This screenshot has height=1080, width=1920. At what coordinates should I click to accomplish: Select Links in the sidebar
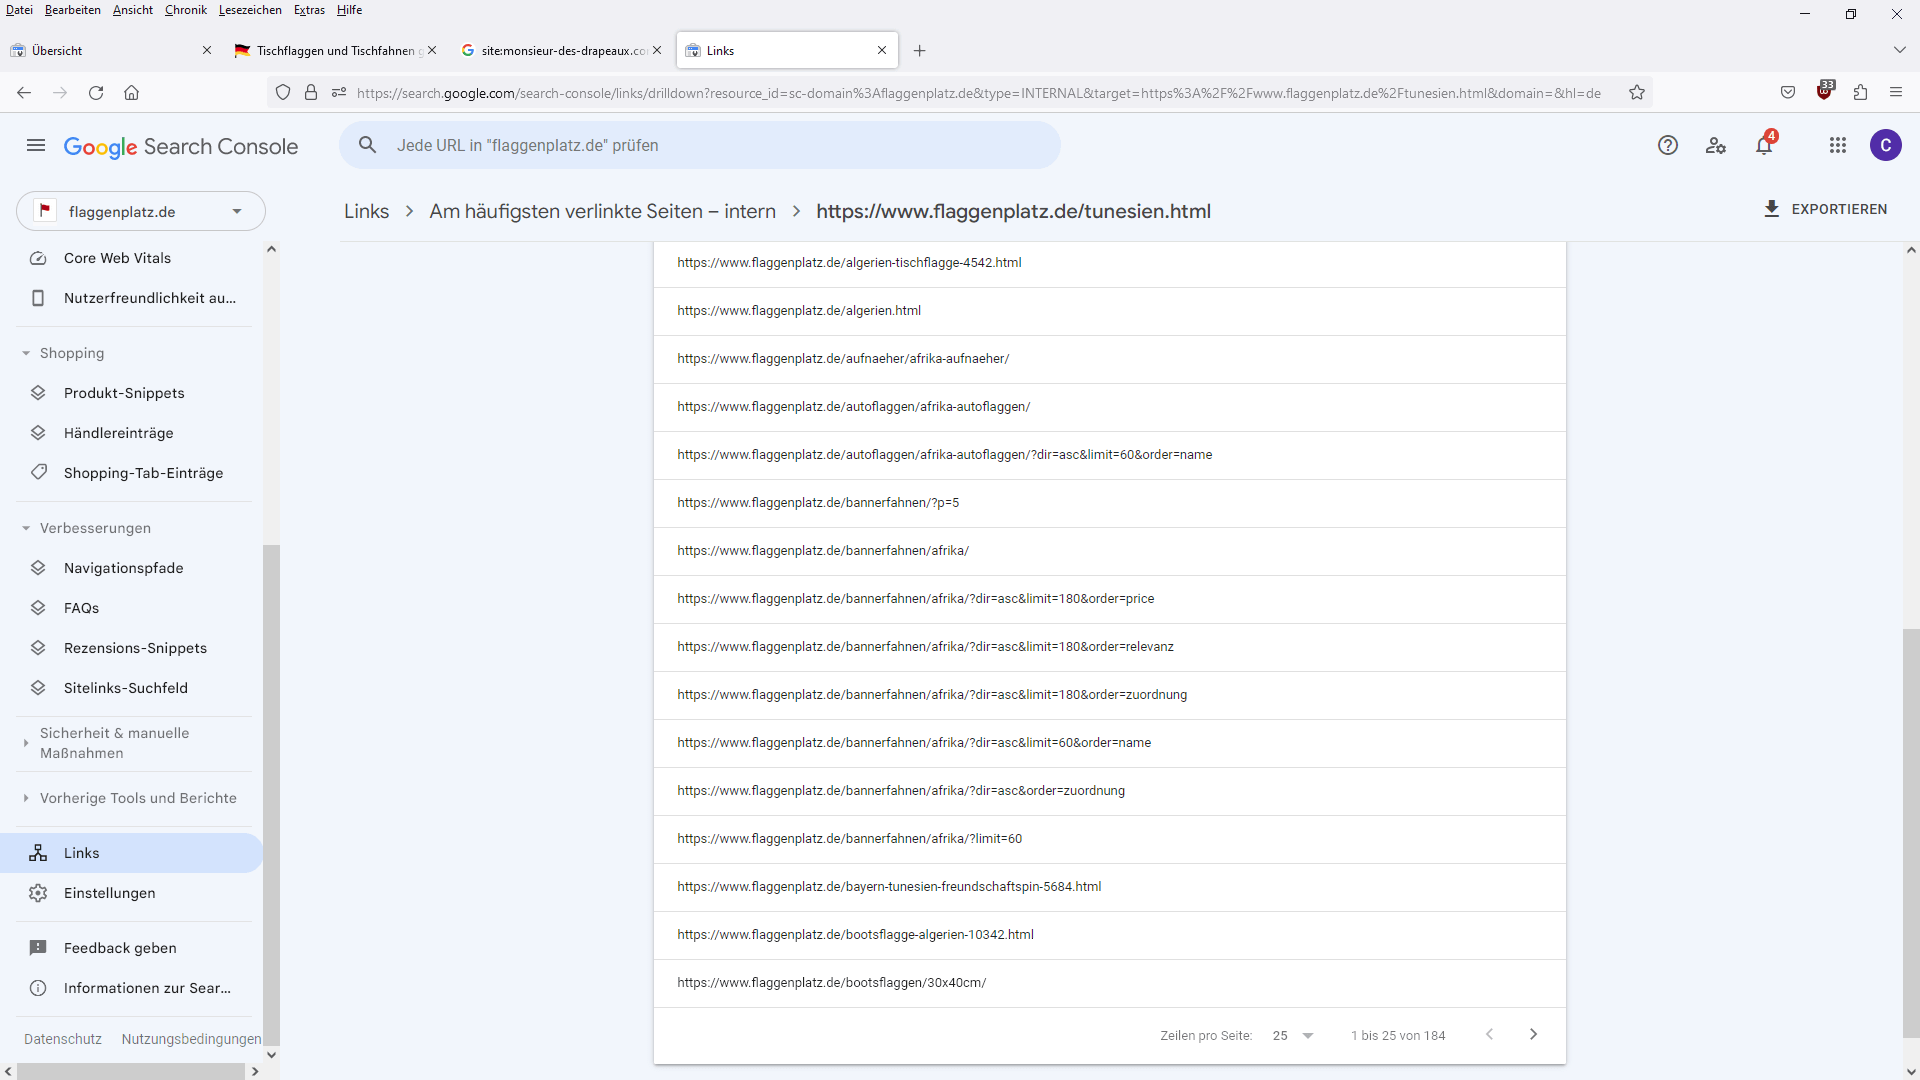[132, 853]
